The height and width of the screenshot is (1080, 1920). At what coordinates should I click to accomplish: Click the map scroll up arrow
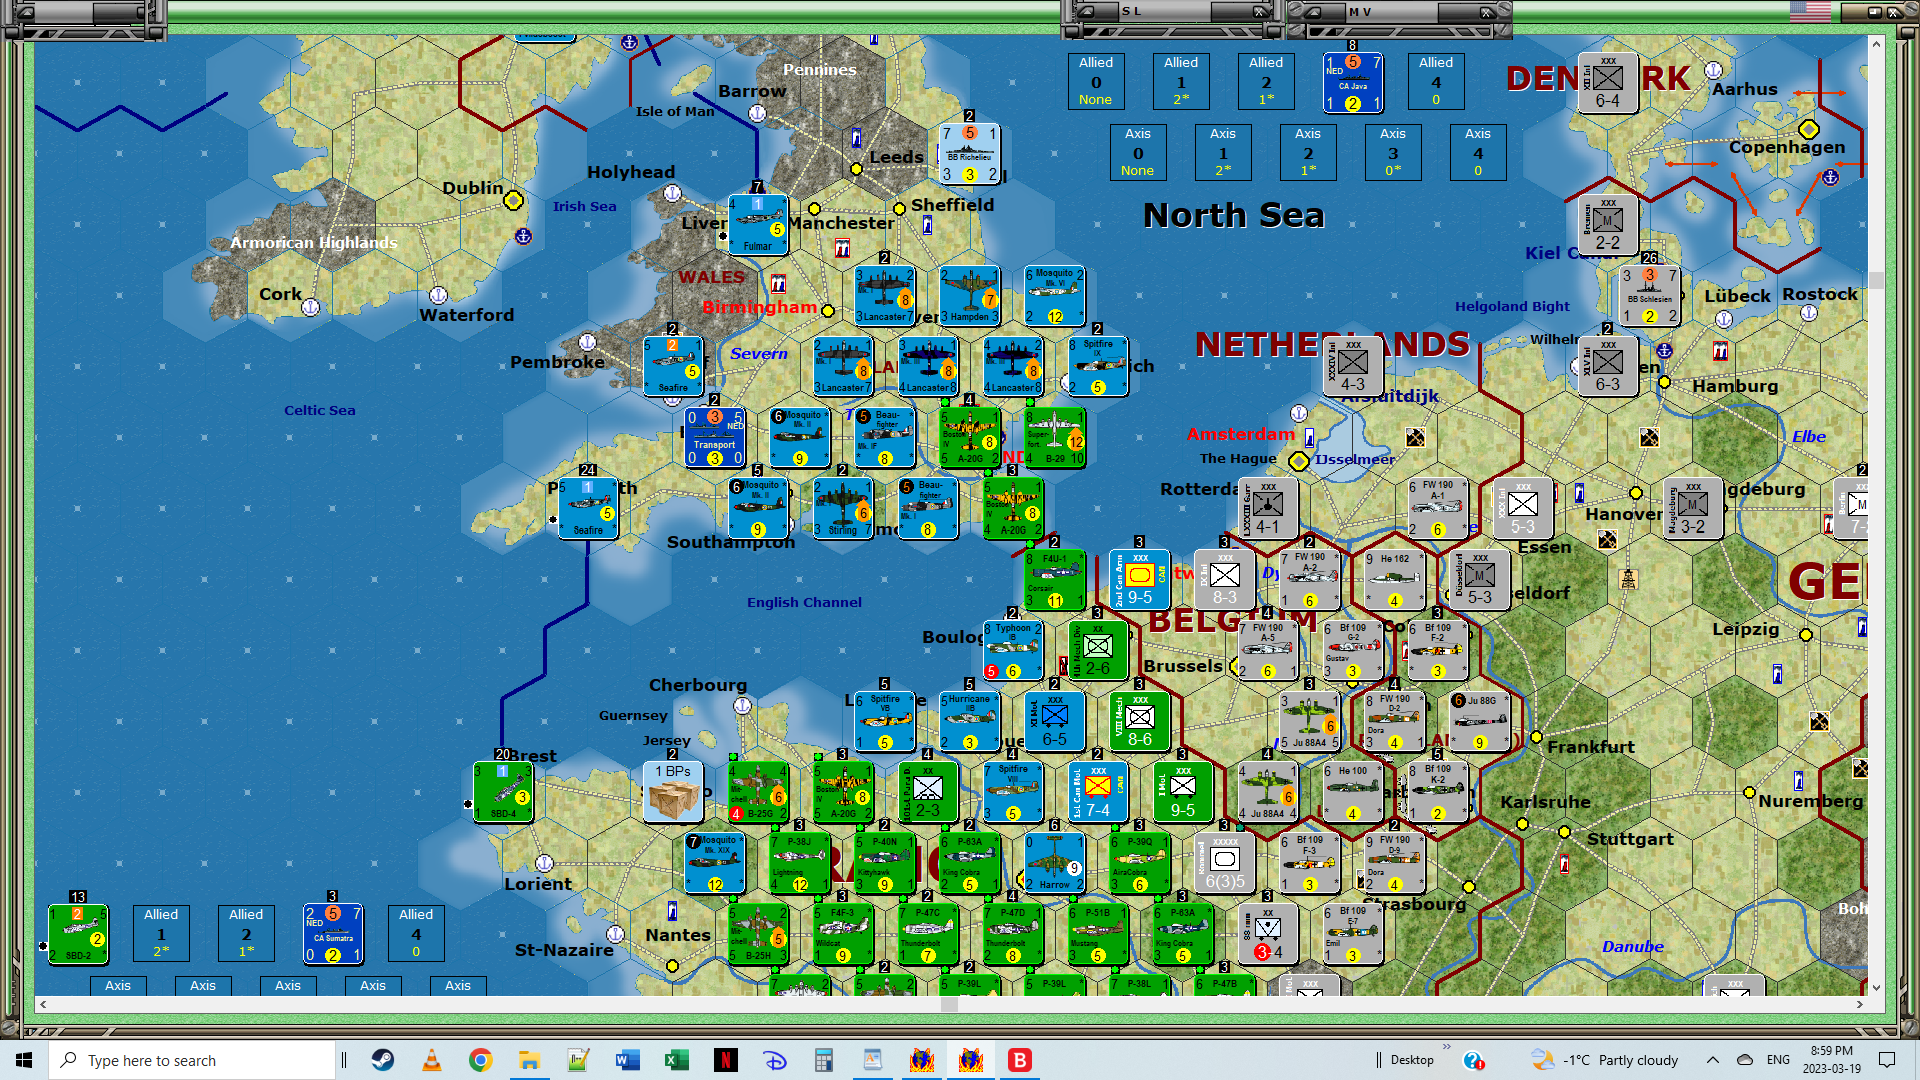(1876, 44)
